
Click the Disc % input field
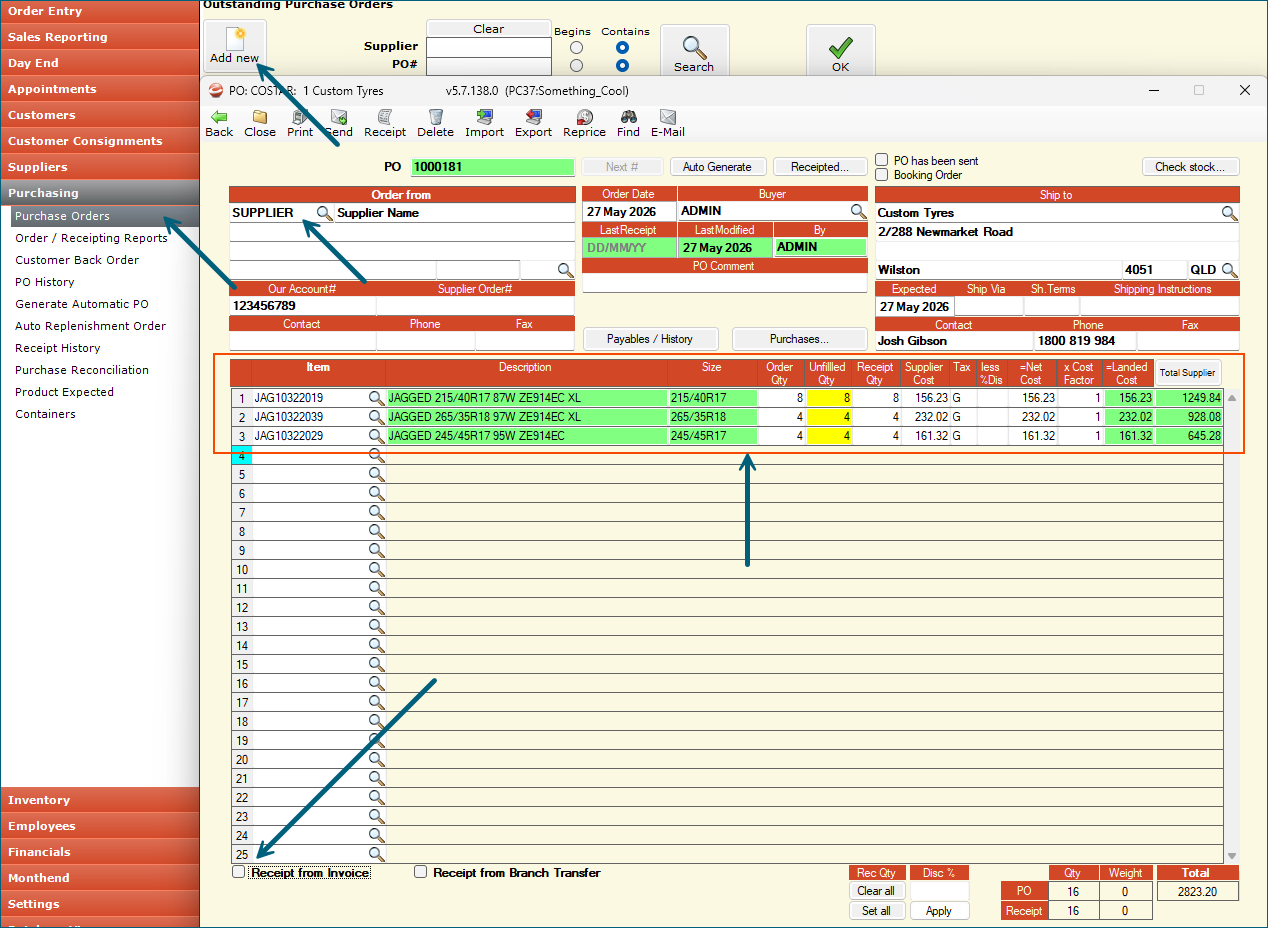point(939,891)
